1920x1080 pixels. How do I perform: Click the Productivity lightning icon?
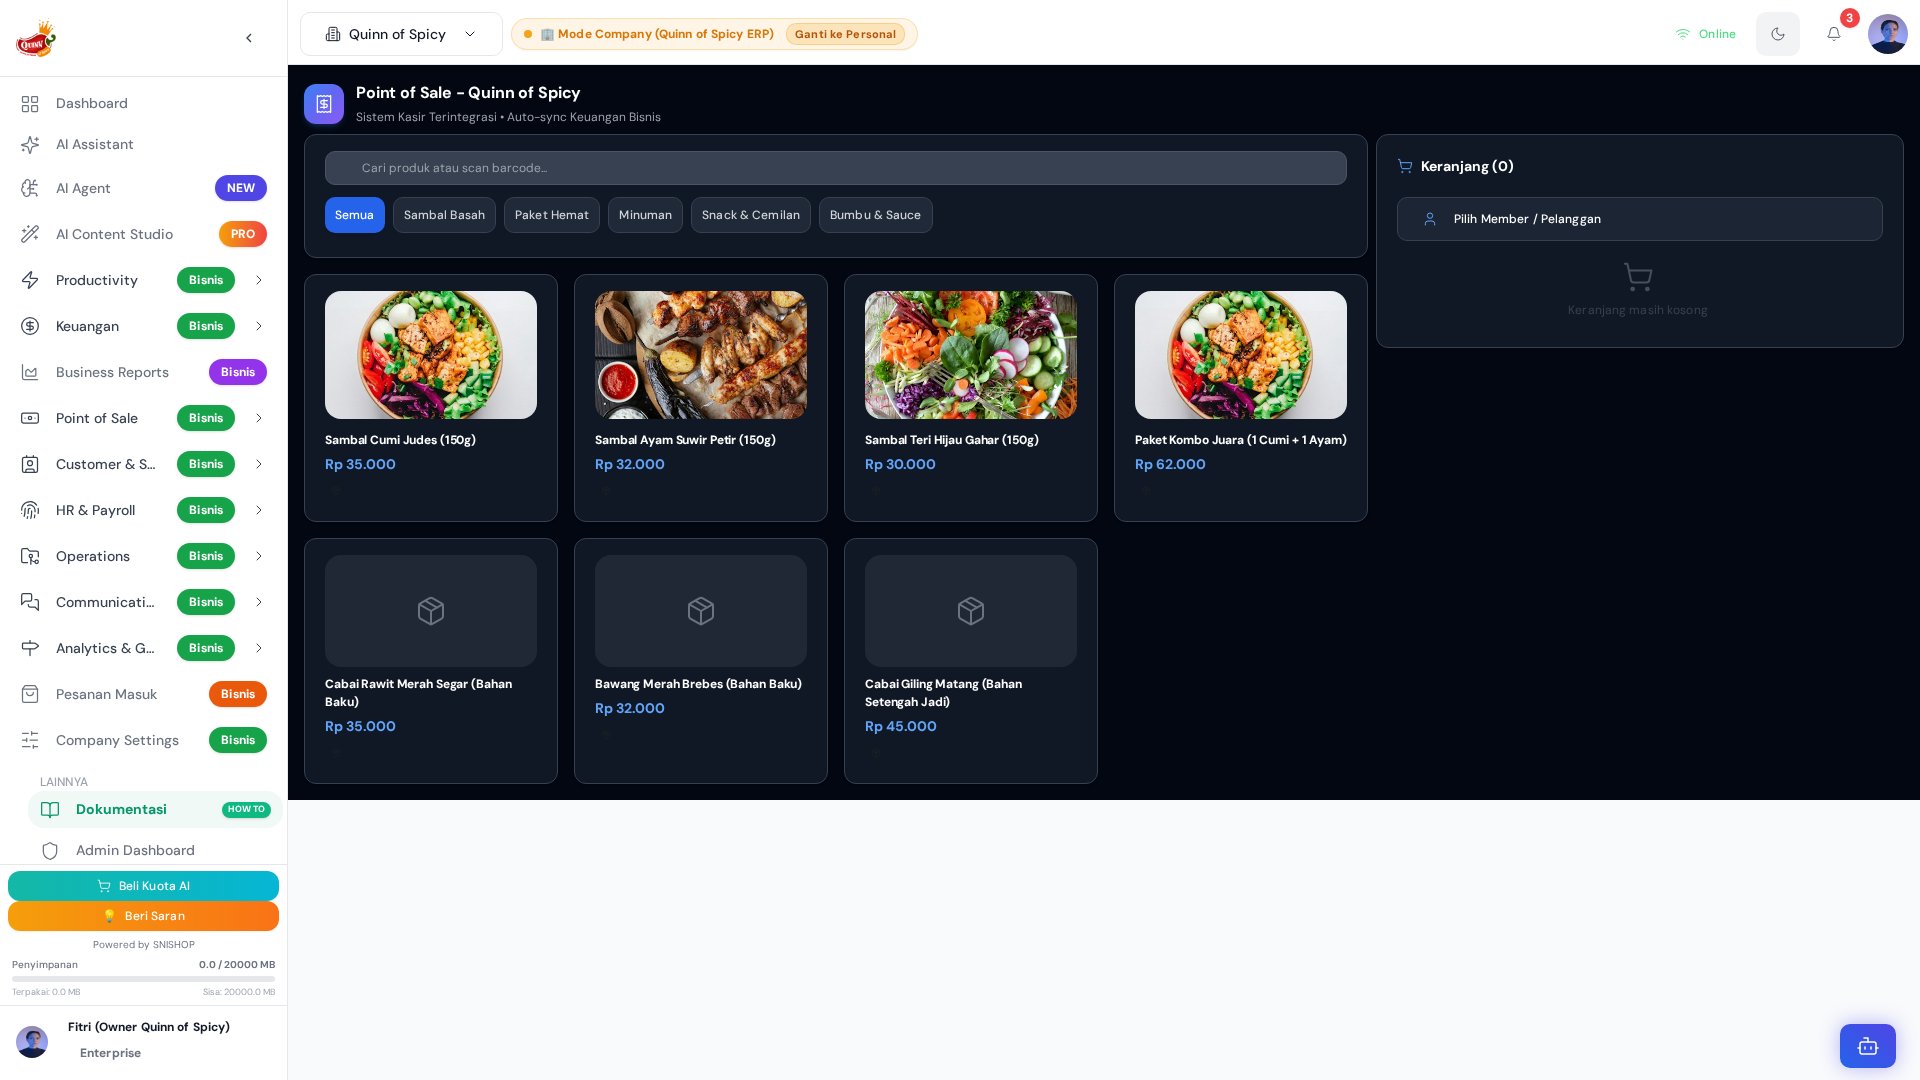tap(30, 280)
